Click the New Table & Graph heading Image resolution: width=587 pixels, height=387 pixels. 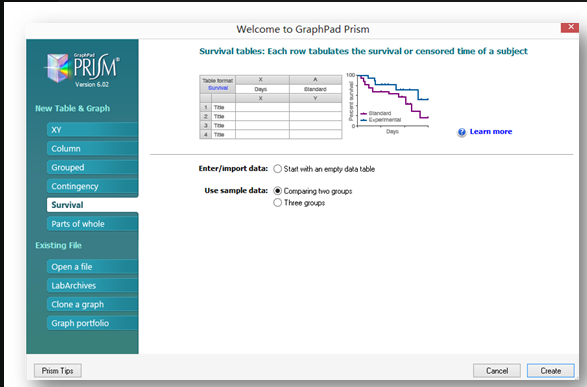click(x=73, y=109)
